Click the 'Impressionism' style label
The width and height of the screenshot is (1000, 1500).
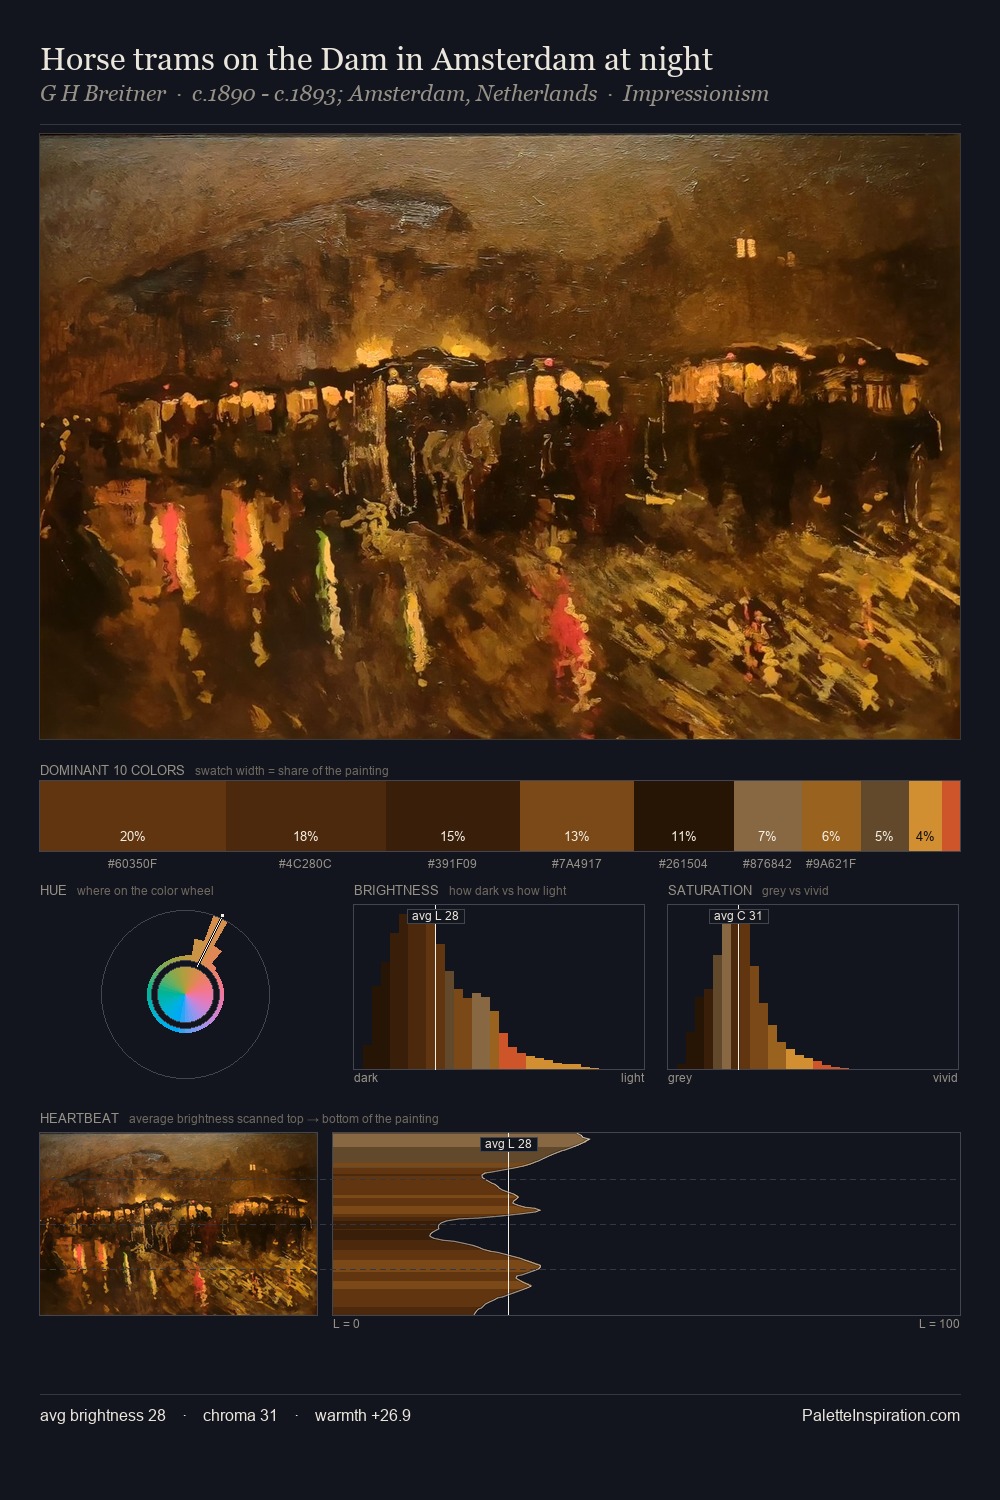[x=696, y=94]
